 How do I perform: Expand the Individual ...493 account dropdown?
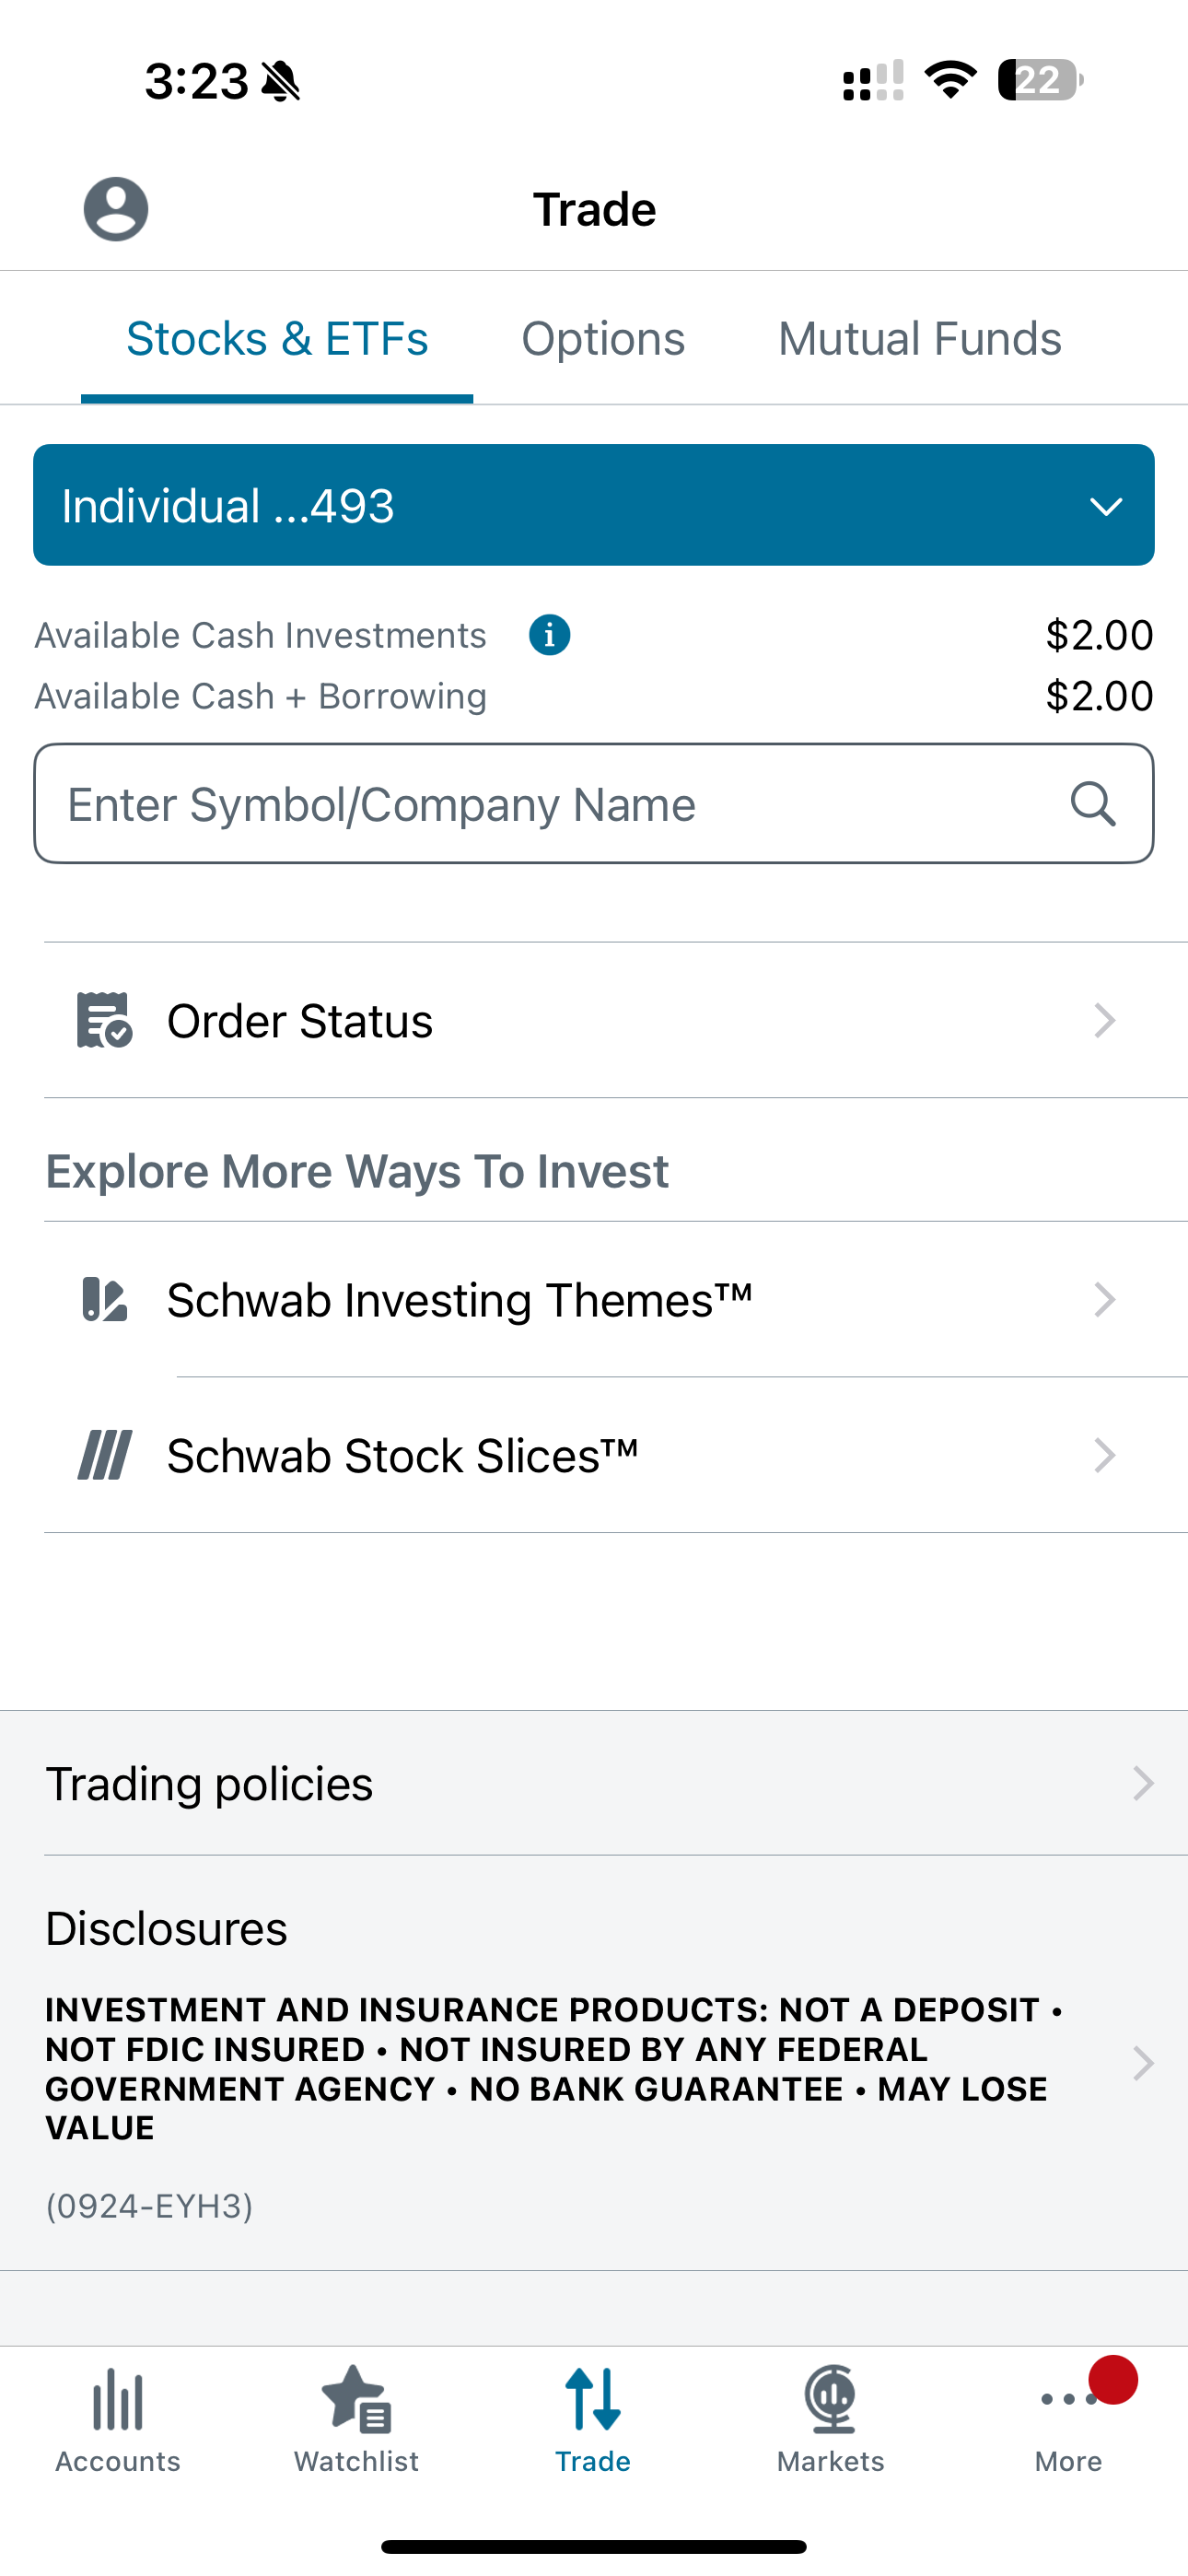coord(594,505)
